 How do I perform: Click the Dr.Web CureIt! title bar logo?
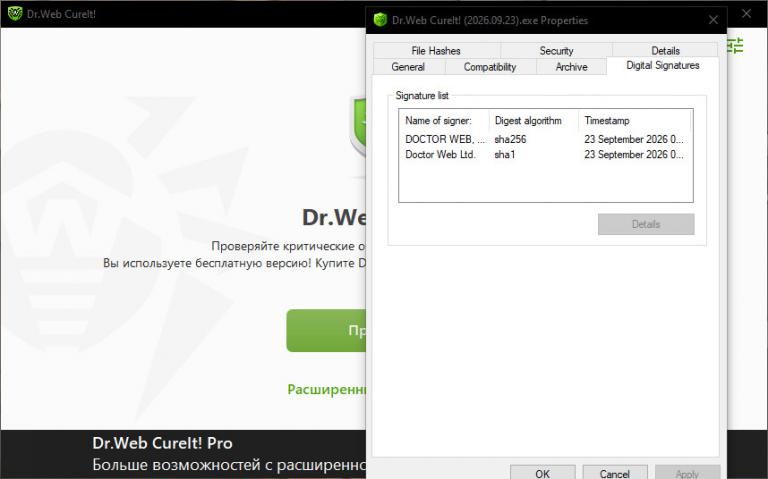[15, 14]
